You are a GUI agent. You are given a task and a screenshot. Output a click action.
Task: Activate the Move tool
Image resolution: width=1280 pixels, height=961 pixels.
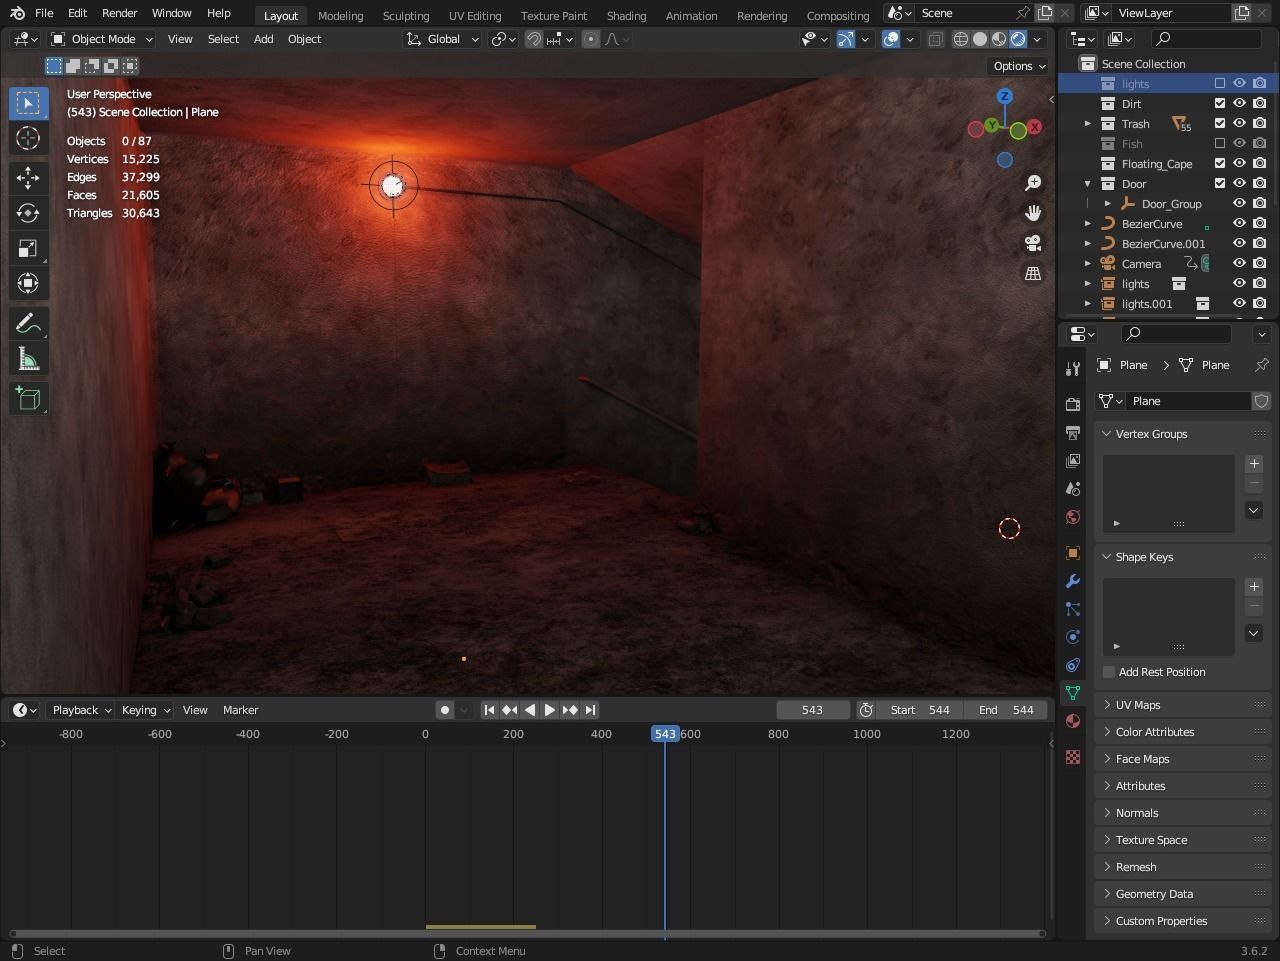[x=28, y=178]
